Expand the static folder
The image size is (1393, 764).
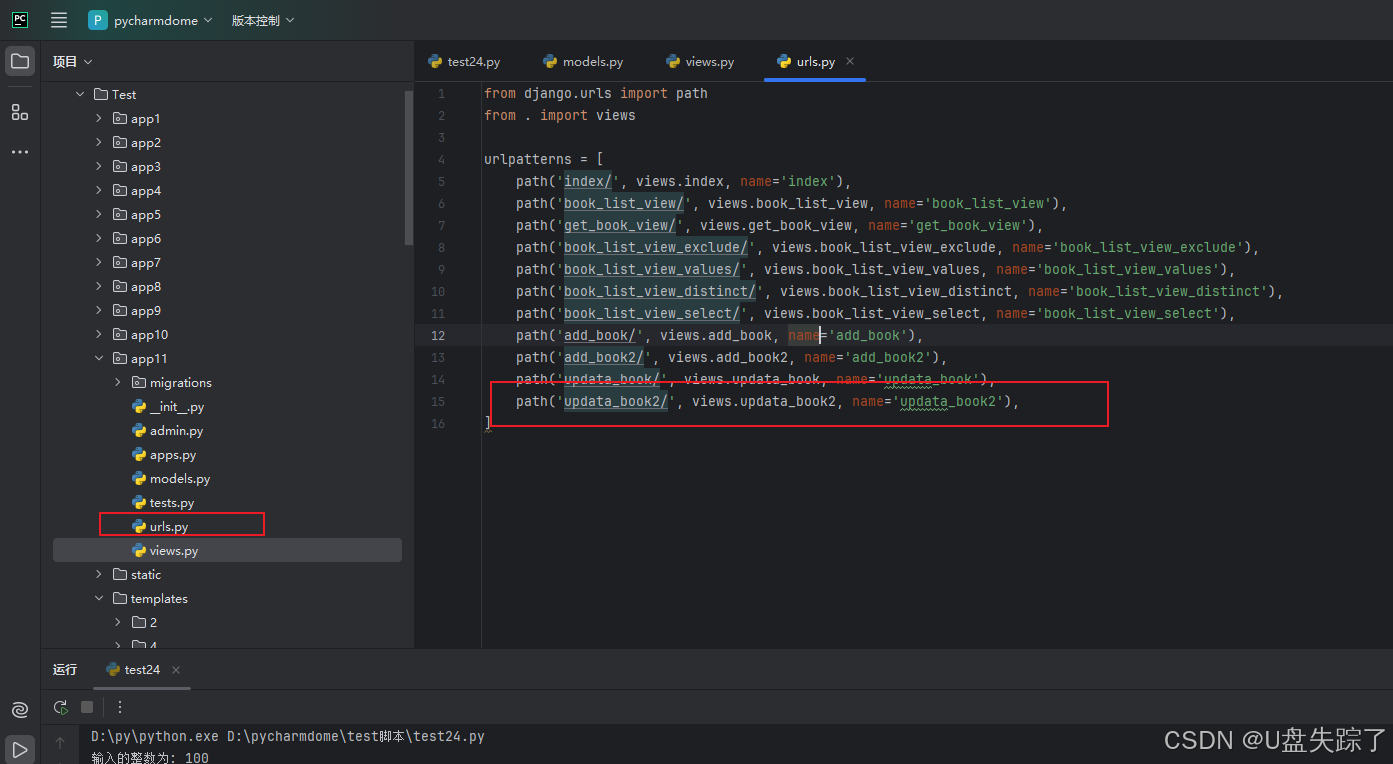tap(98, 574)
